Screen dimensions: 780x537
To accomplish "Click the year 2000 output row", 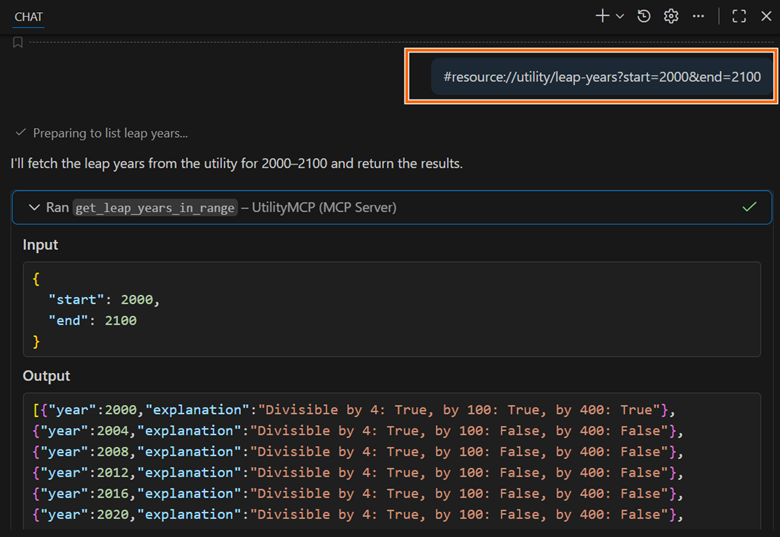I will [350, 410].
